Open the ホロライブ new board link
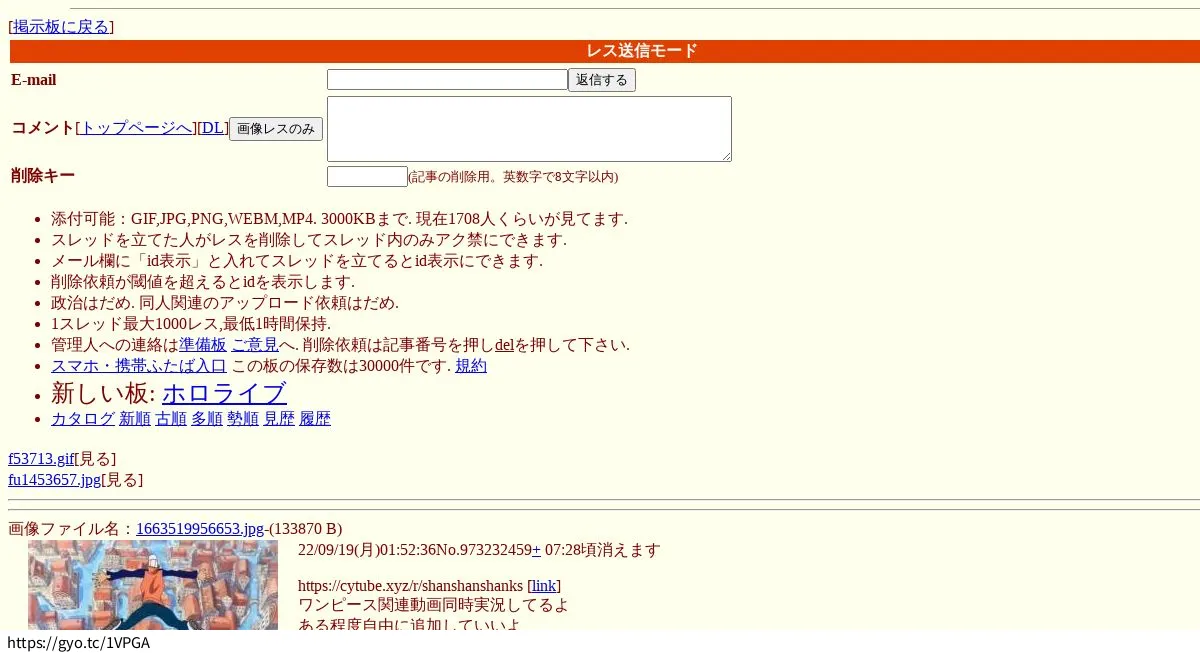This screenshot has height=653, width=1200. pos(224,394)
